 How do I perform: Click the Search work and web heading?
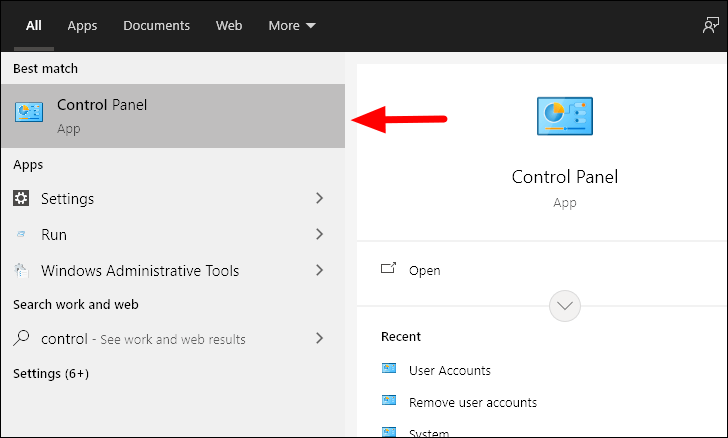[76, 304]
